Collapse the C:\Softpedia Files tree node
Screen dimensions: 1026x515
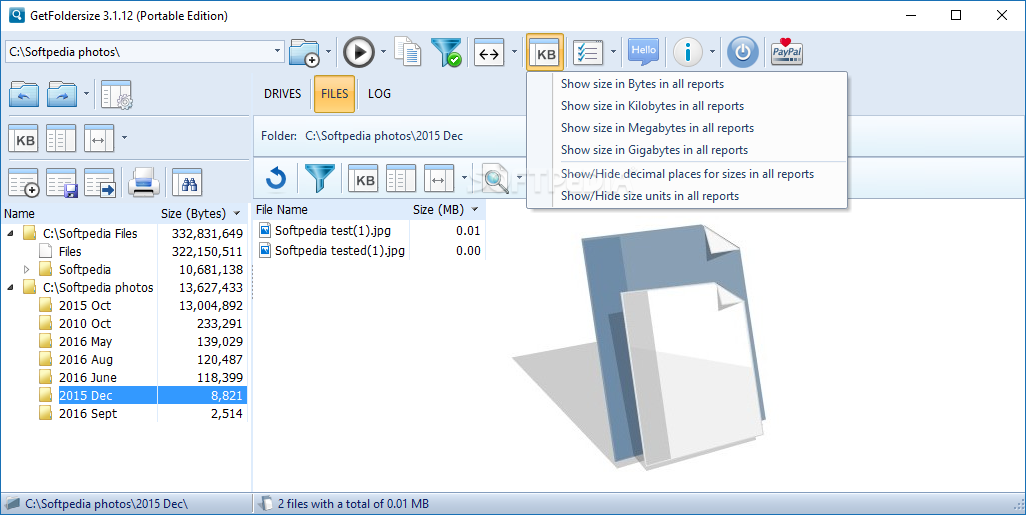tap(10, 233)
